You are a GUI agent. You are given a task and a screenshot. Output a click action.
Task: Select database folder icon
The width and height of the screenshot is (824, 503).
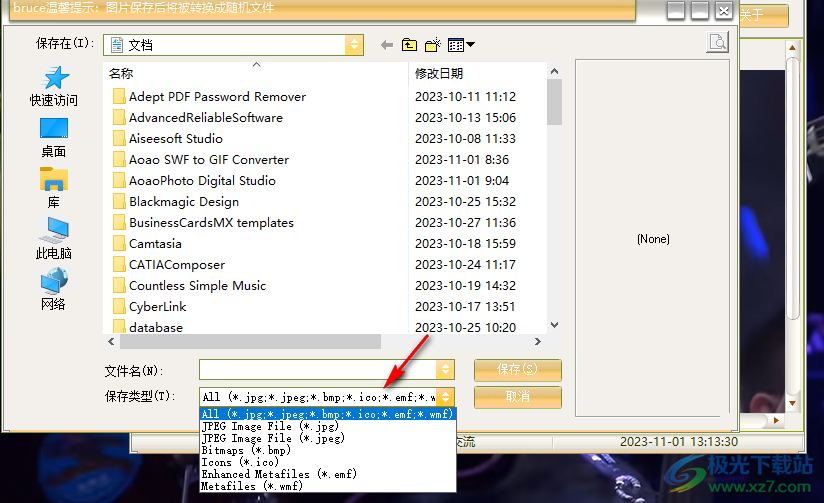pos(119,327)
